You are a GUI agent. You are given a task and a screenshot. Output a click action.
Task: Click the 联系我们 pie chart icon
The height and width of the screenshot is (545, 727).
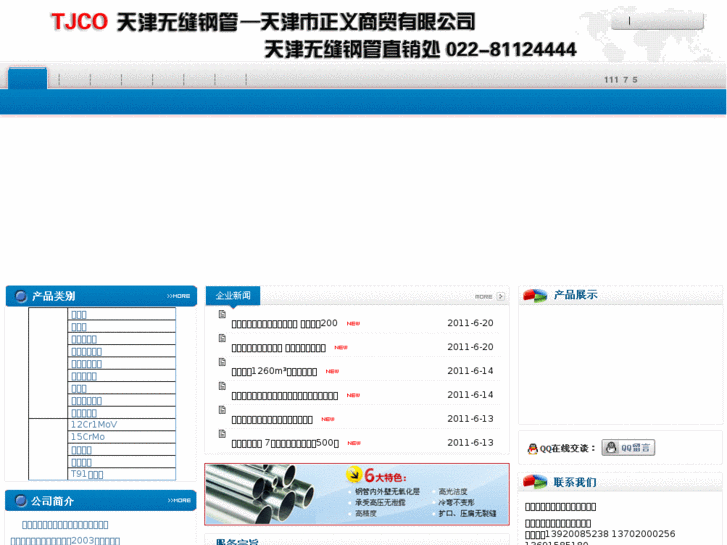[x=535, y=482]
